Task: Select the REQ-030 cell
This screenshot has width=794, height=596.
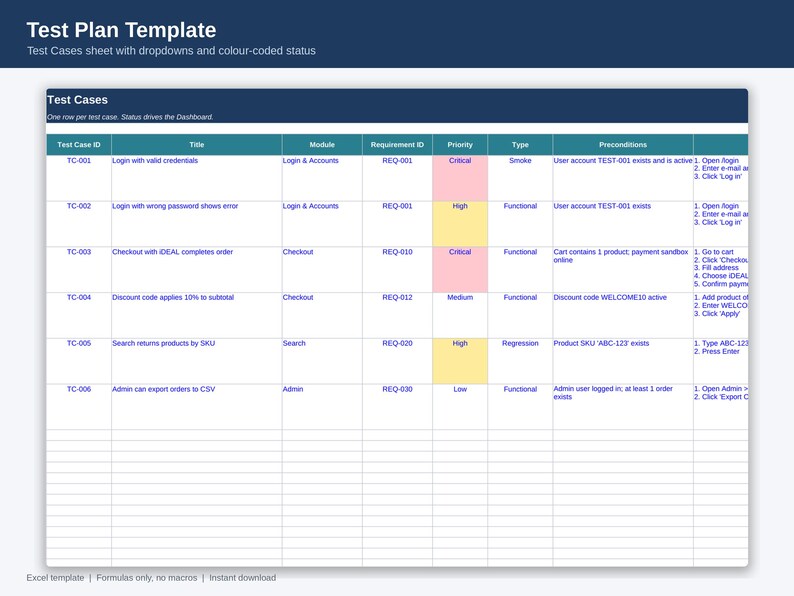Action: coord(398,407)
